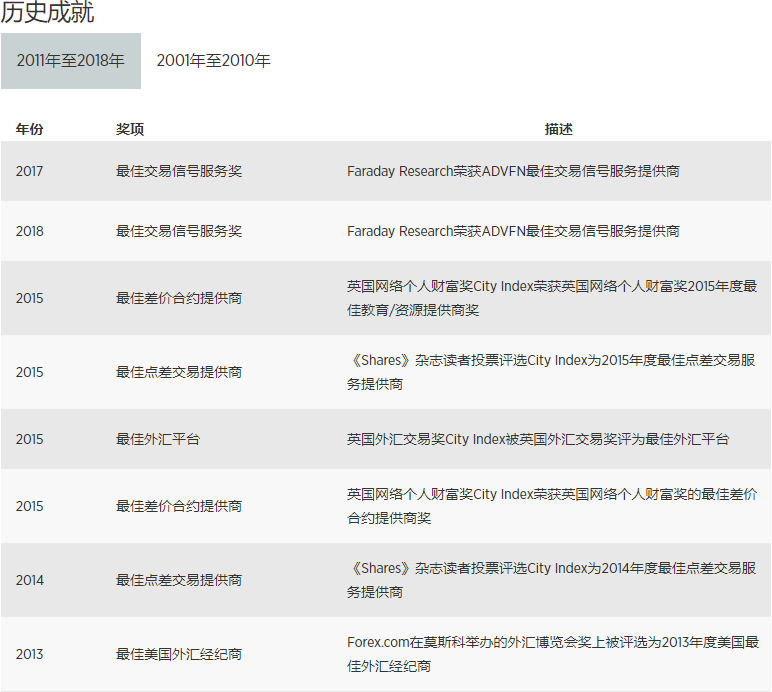Click the Forex.com 莫斯科 description text
This screenshot has height=692, width=772.
552,654
